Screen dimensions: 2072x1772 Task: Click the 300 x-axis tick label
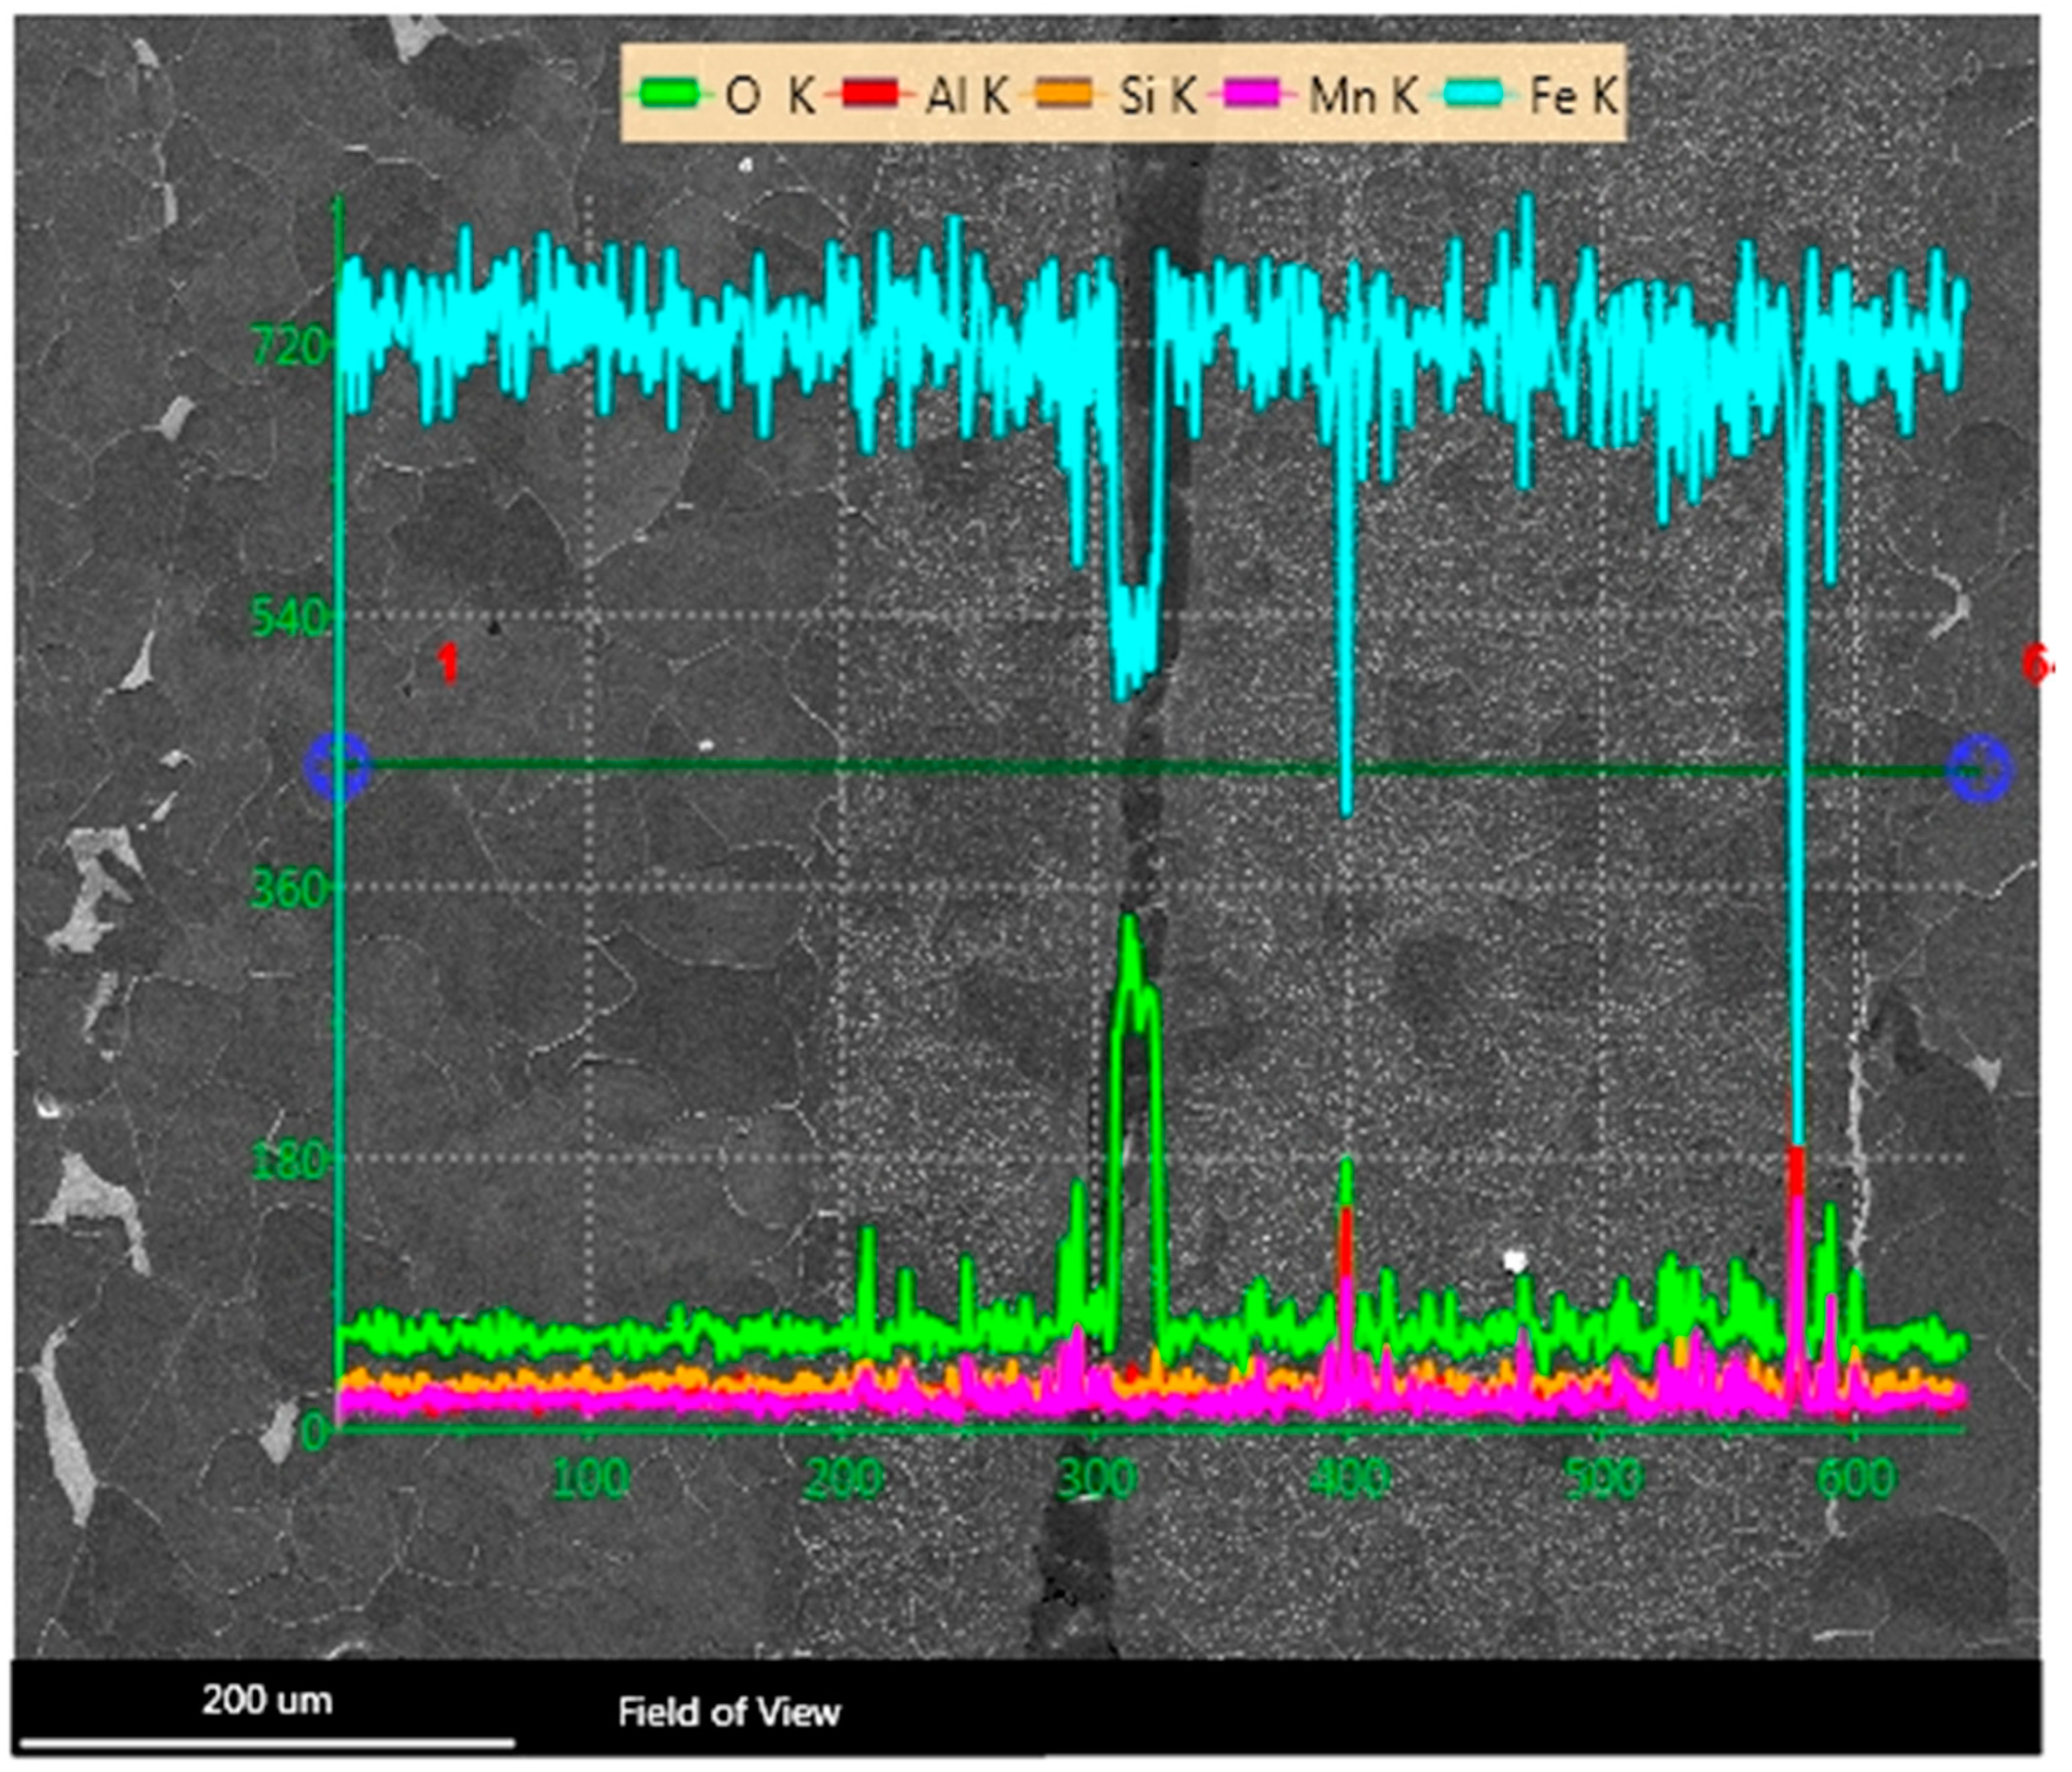pyautogui.click(x=1097, y=1479)
